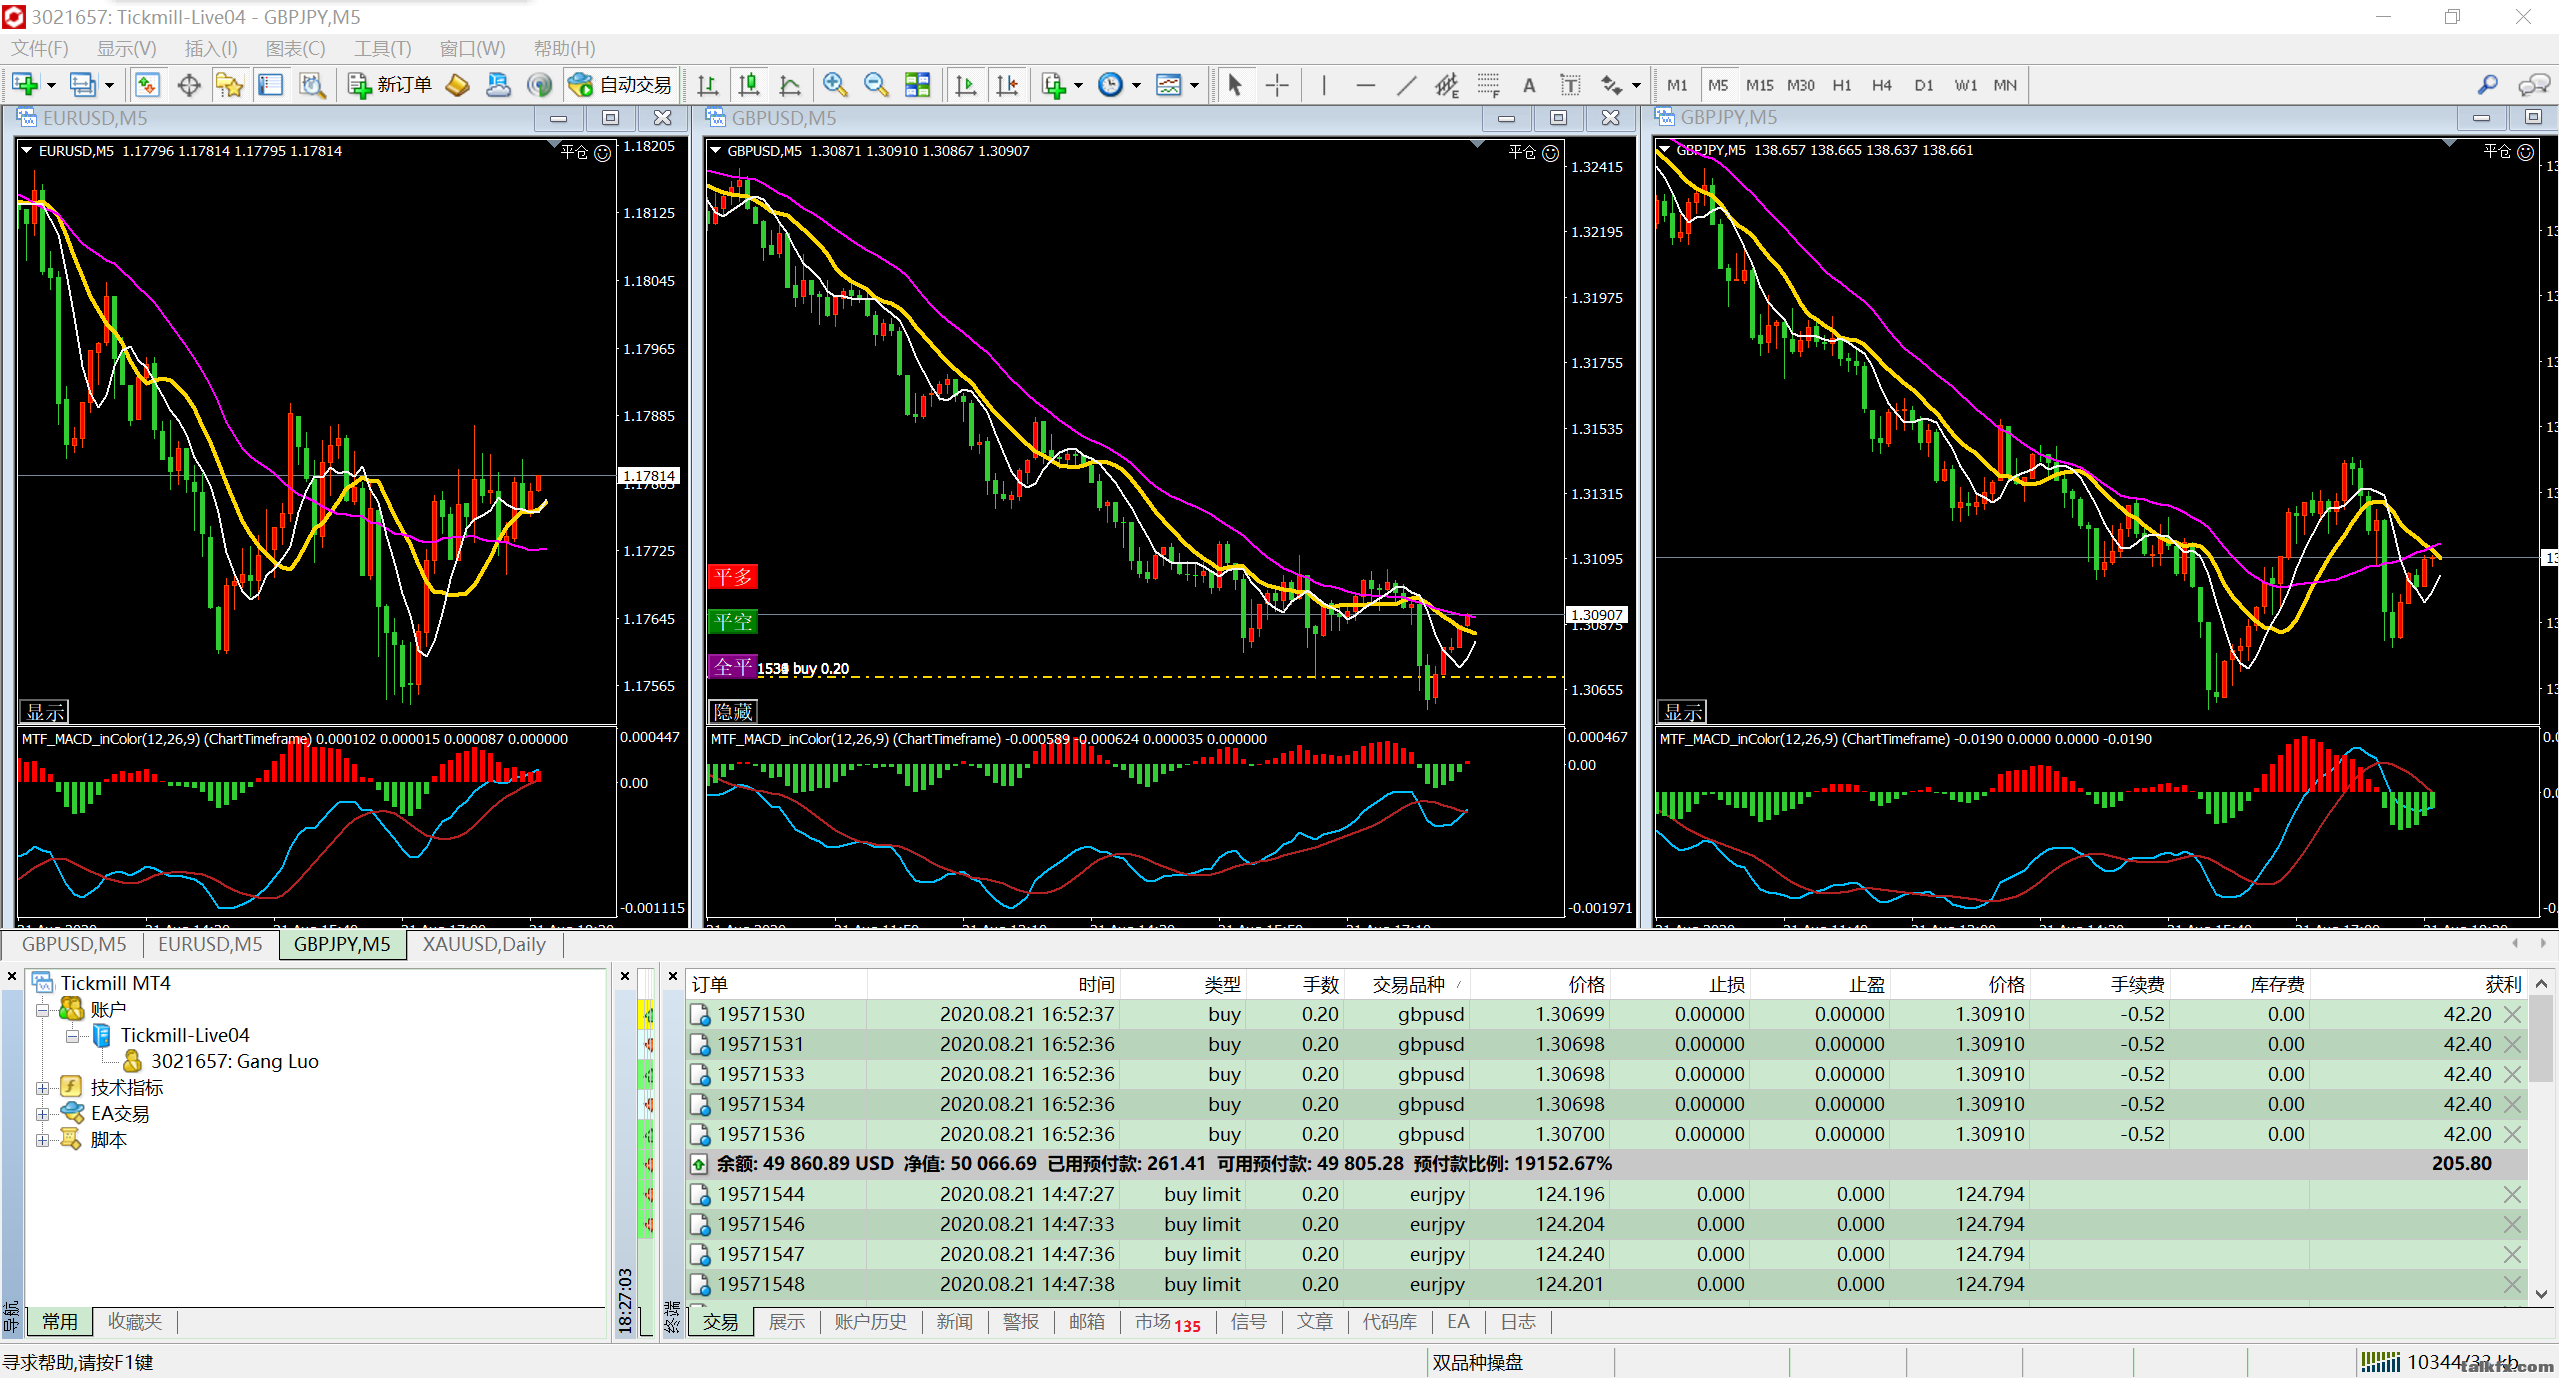Toggle chart shift button
This screenshot has height=1378, width=2559.
click(x=1007, y=85)
